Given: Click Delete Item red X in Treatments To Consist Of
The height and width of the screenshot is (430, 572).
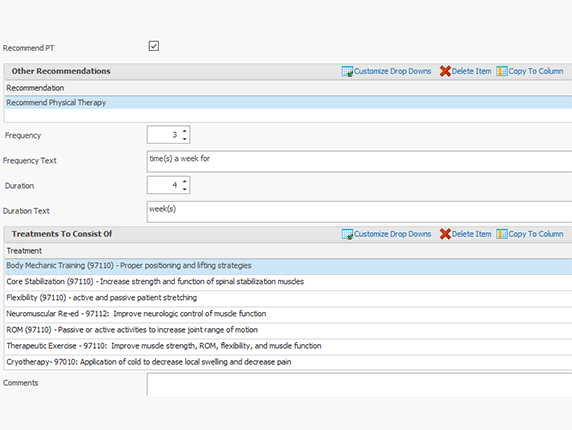Looking at the screenshot, I should point(445,234).
